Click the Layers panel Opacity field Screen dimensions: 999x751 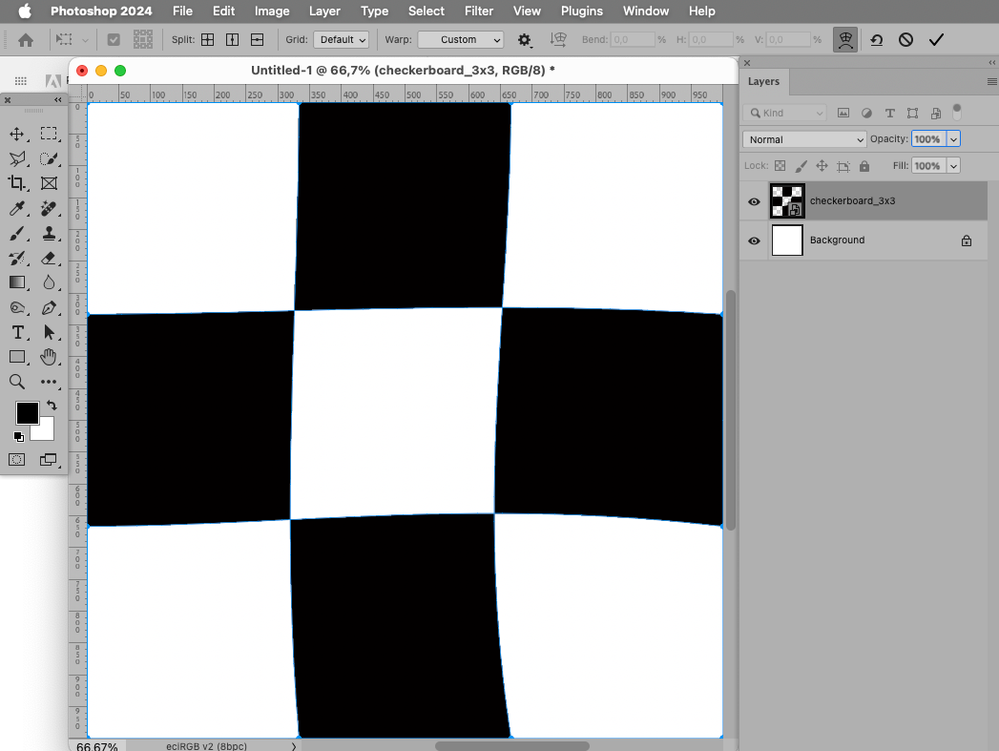pos(927,139)
